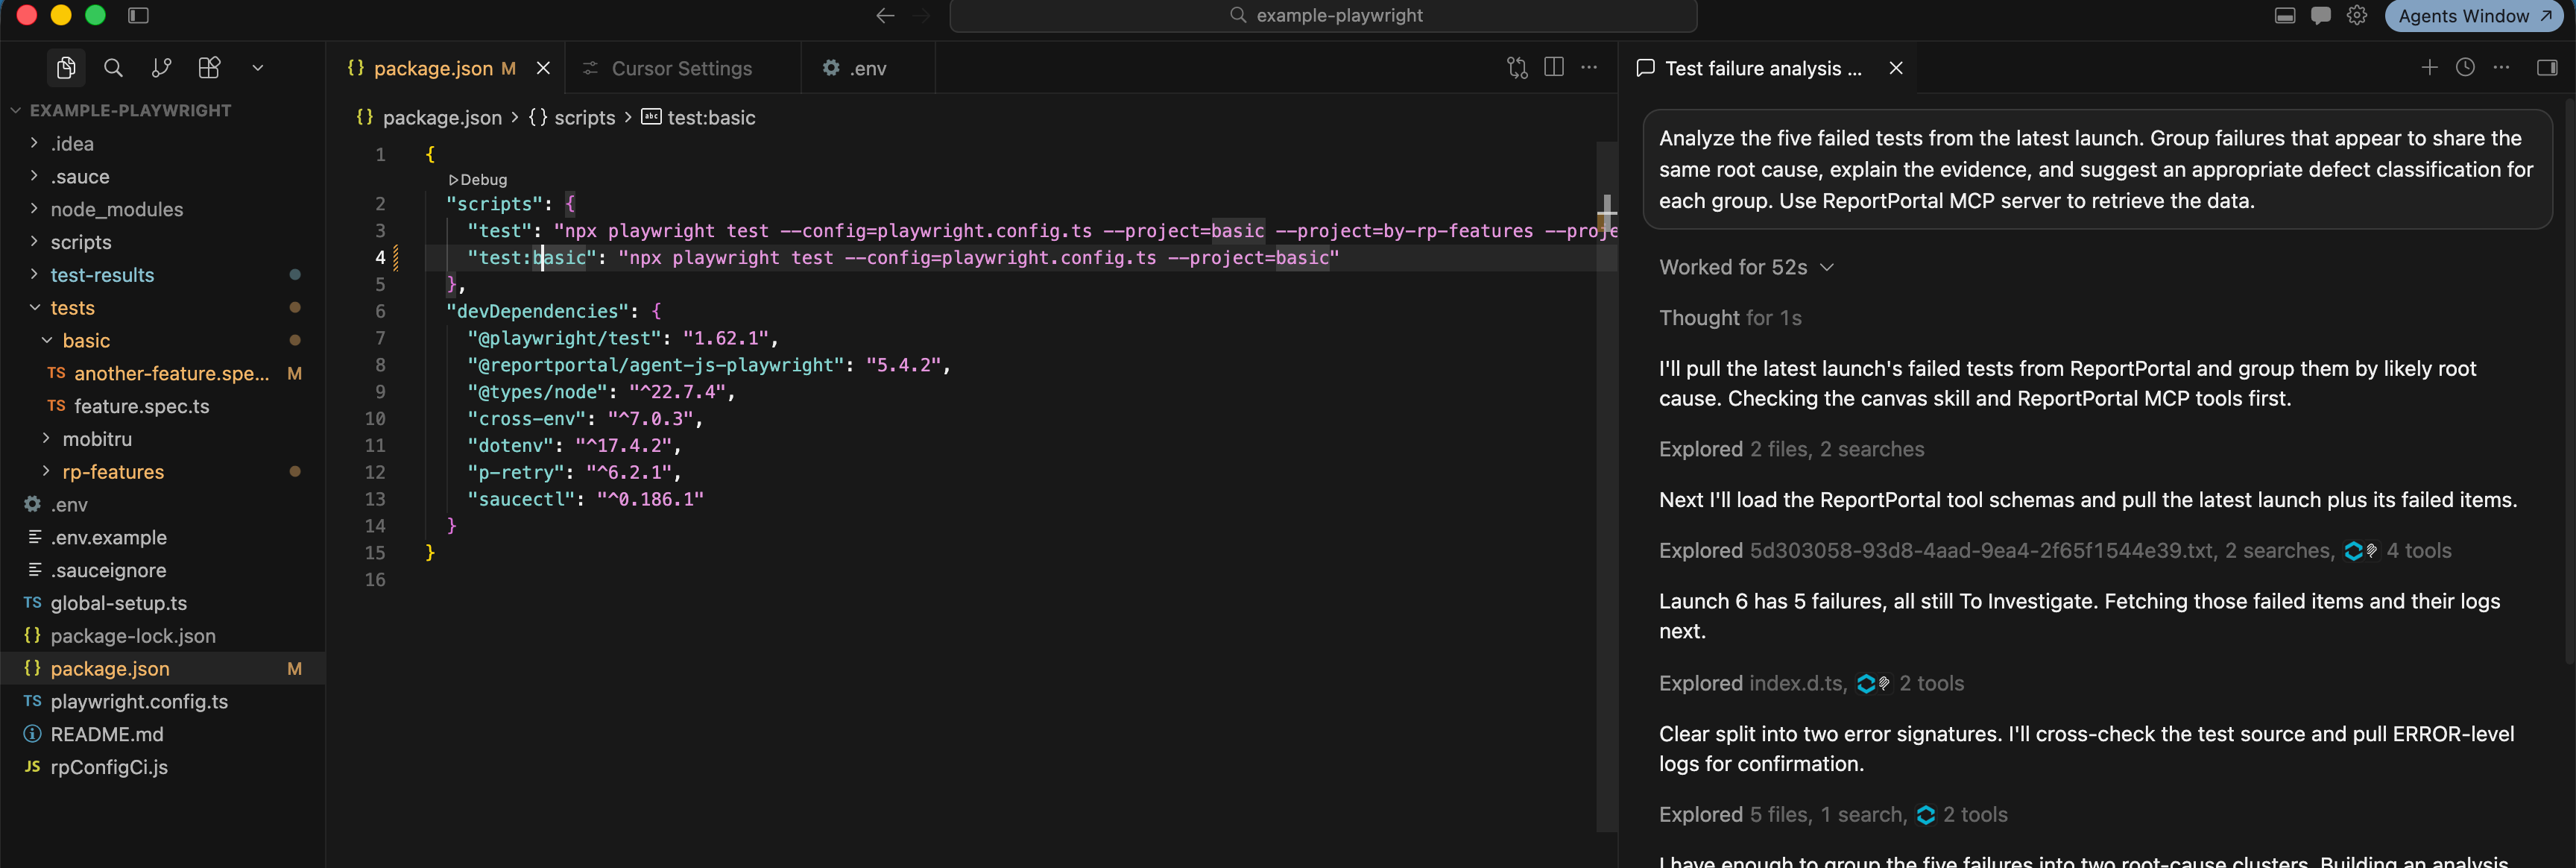Viewport: 2576px width, 868px height.
Task: Go forward with navigation arrow
Action: pos(922,15)
